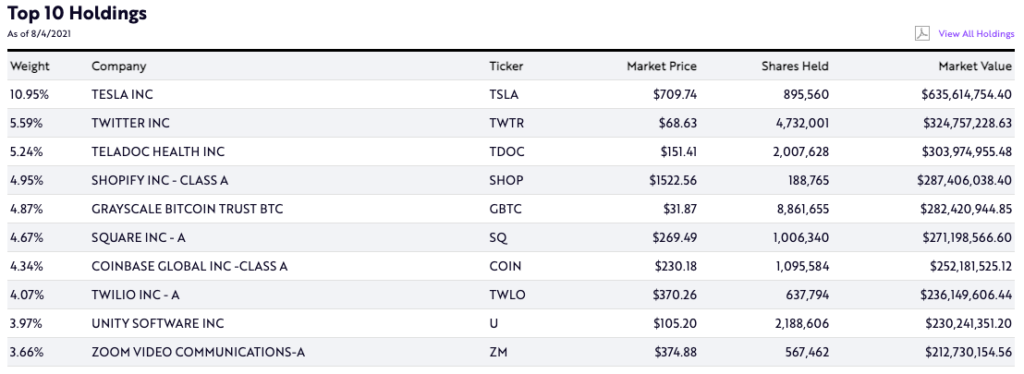
Task: Click the Top 10 Holdings heading
Action: click(x=77, y=13)
